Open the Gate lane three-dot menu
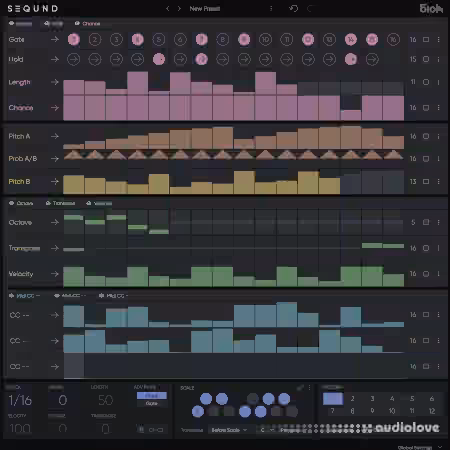 tap(439, 39)
